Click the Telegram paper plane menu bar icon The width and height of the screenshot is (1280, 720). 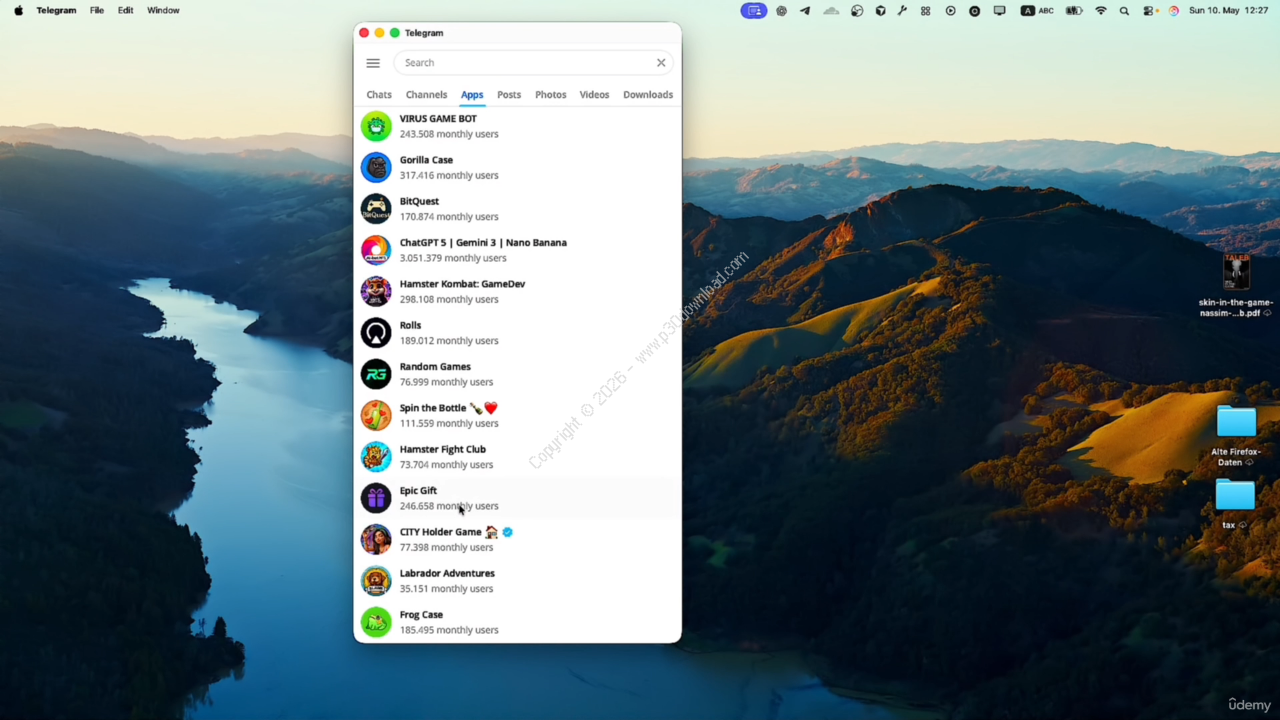(805, 11)
